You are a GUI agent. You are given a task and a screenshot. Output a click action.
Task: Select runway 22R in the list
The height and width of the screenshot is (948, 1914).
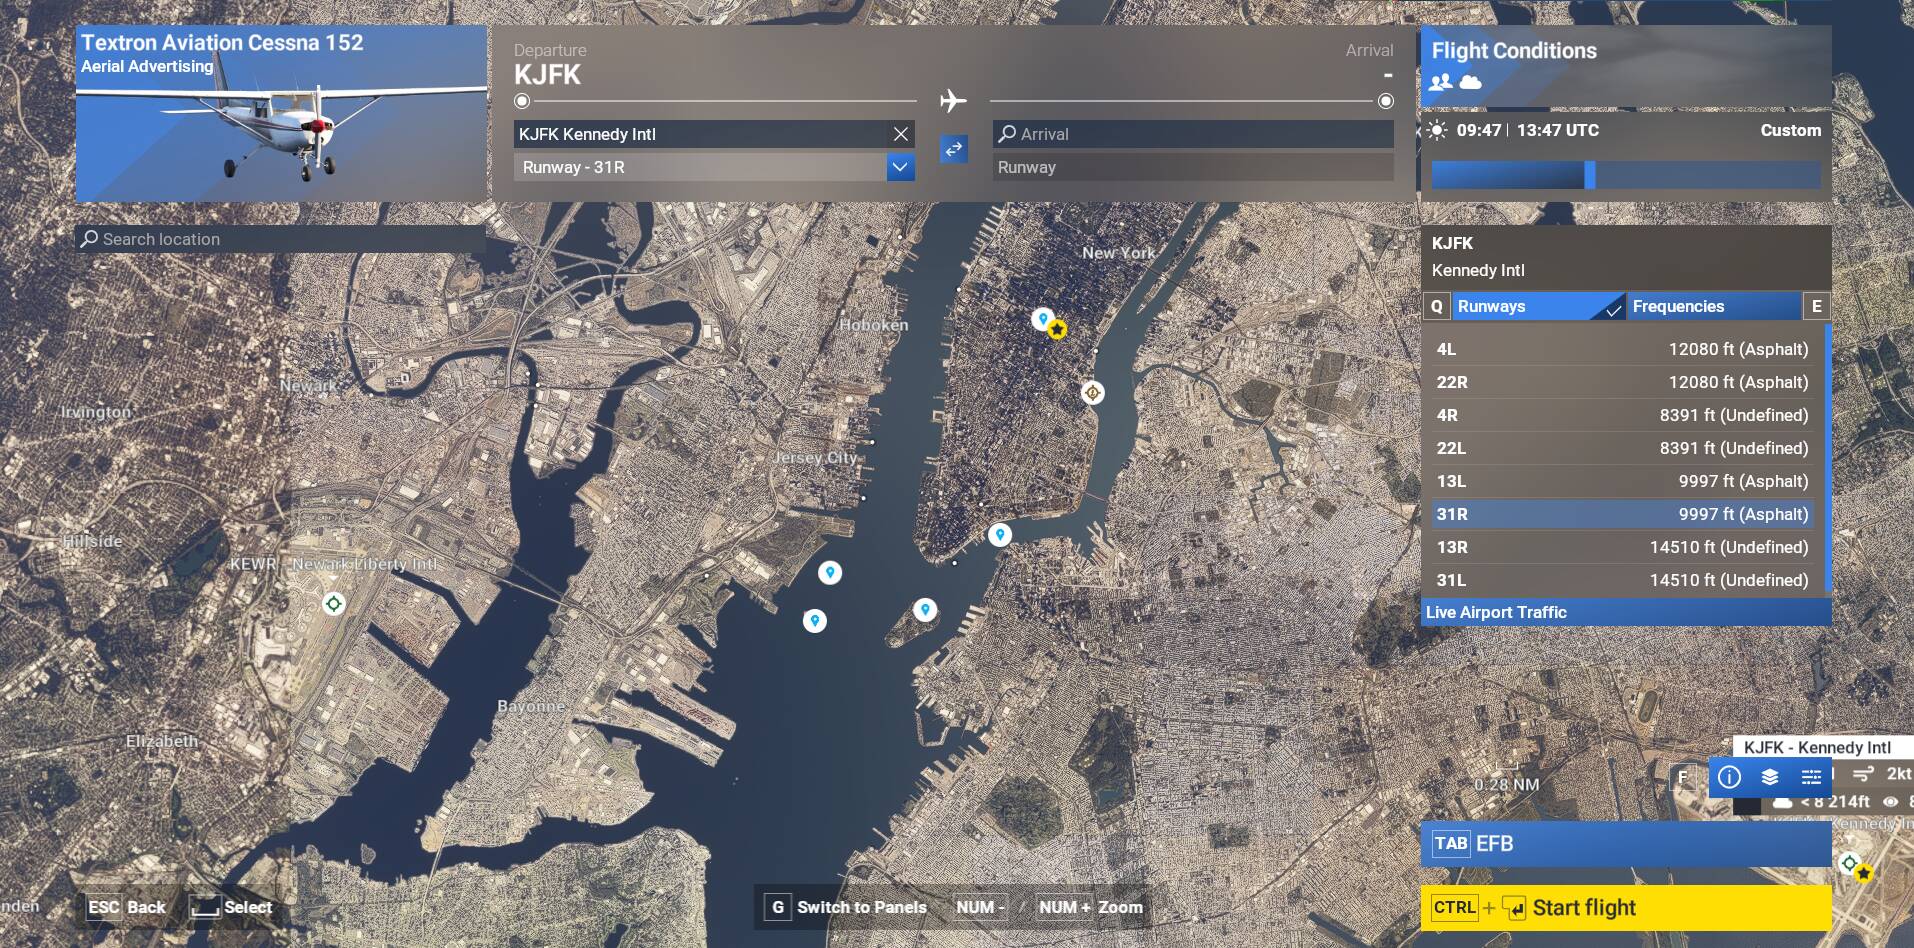point(1622,382)
